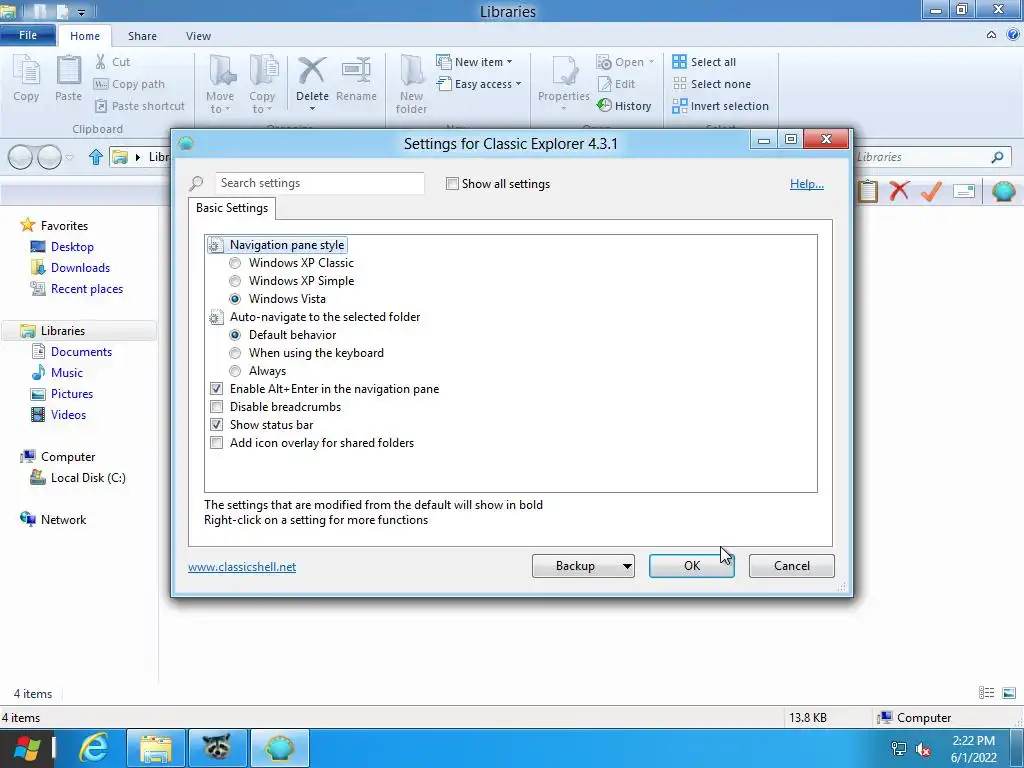Click the Paste icon in the Explorer ribbon

[x=69, y=71]
